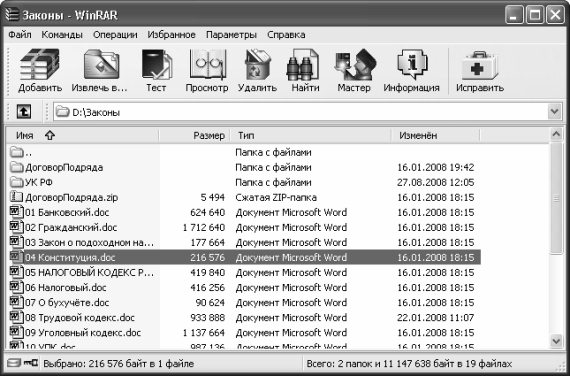570x376 pixels.
Task: Expand the D:\Законы path dropdown
Action: pyautogui.click(x=554, y=112)
